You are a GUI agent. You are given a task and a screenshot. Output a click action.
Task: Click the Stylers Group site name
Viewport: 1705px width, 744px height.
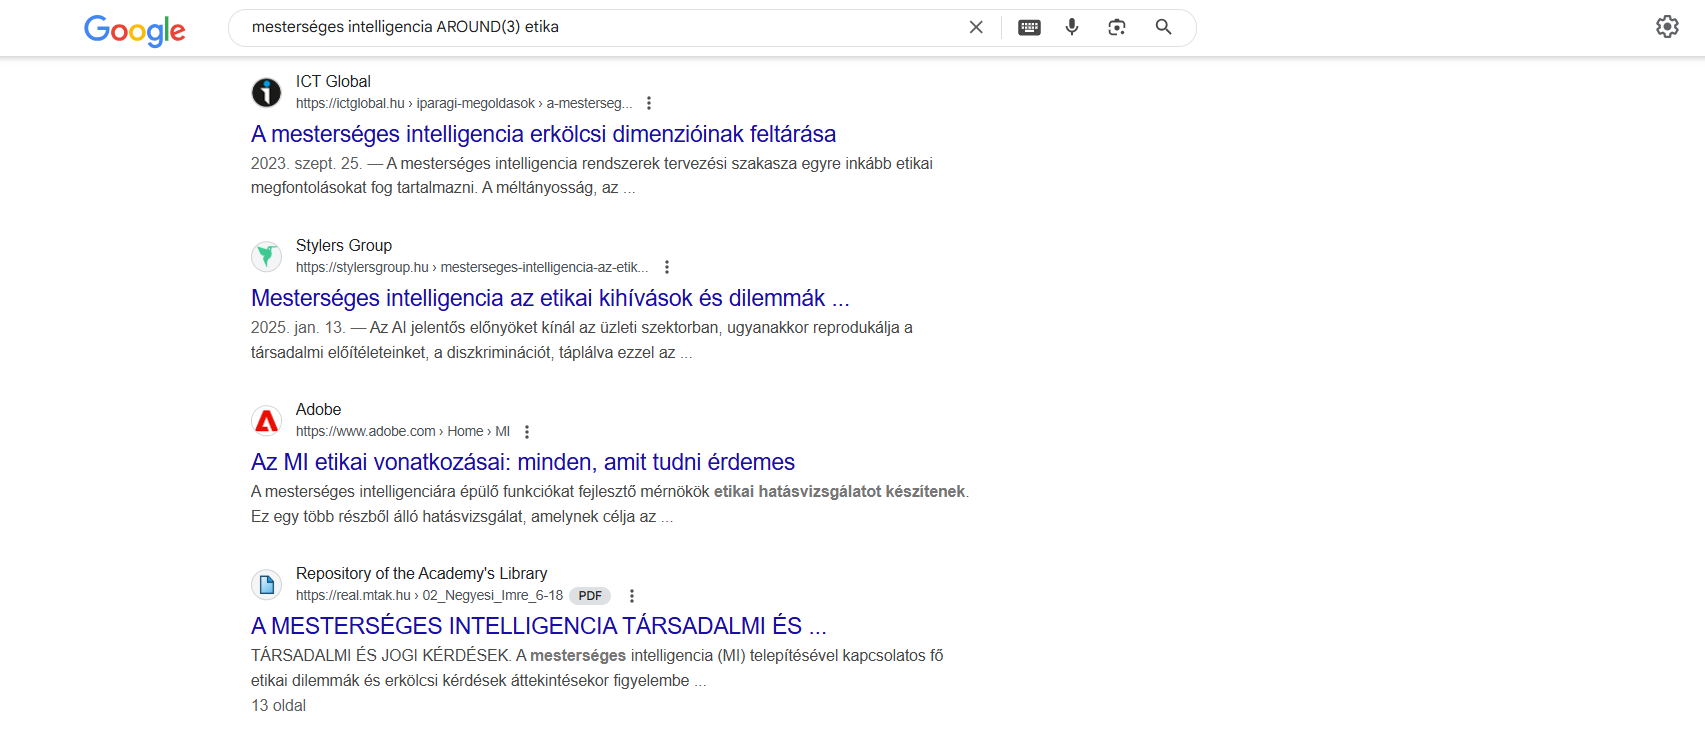tap(344, 245)
